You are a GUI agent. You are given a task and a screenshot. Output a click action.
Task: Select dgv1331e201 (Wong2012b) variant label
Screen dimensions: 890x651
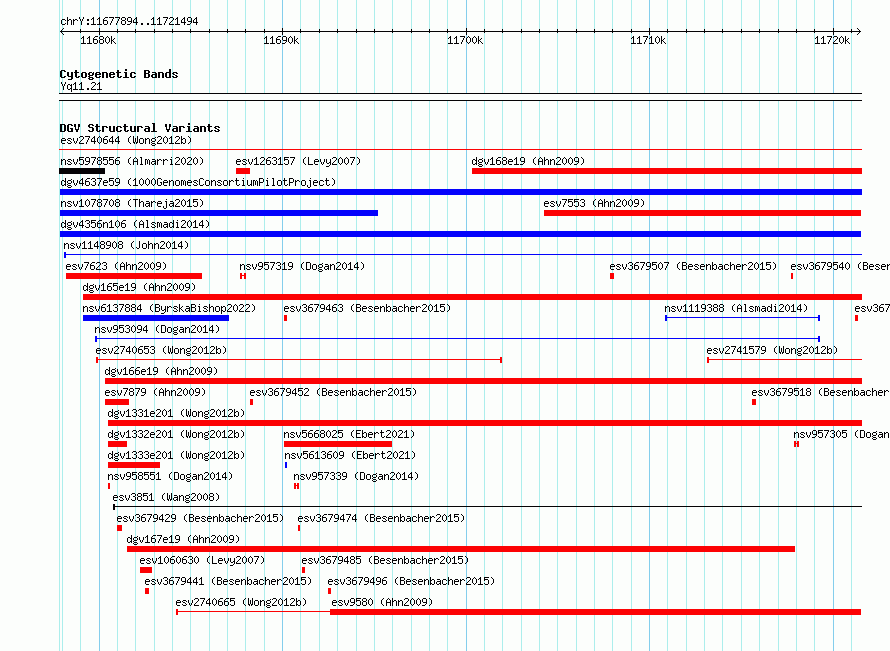point(176,413)
